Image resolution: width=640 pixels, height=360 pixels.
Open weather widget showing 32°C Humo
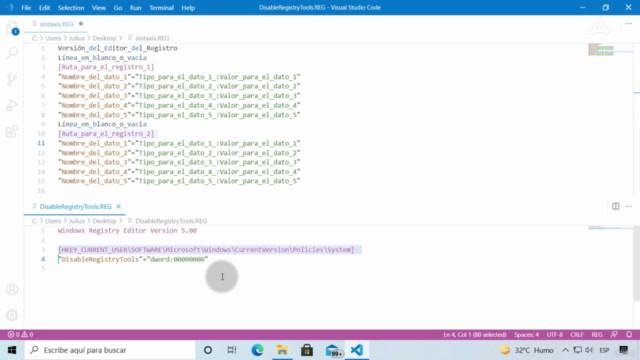pyautogui.click(x=527, y=350)
